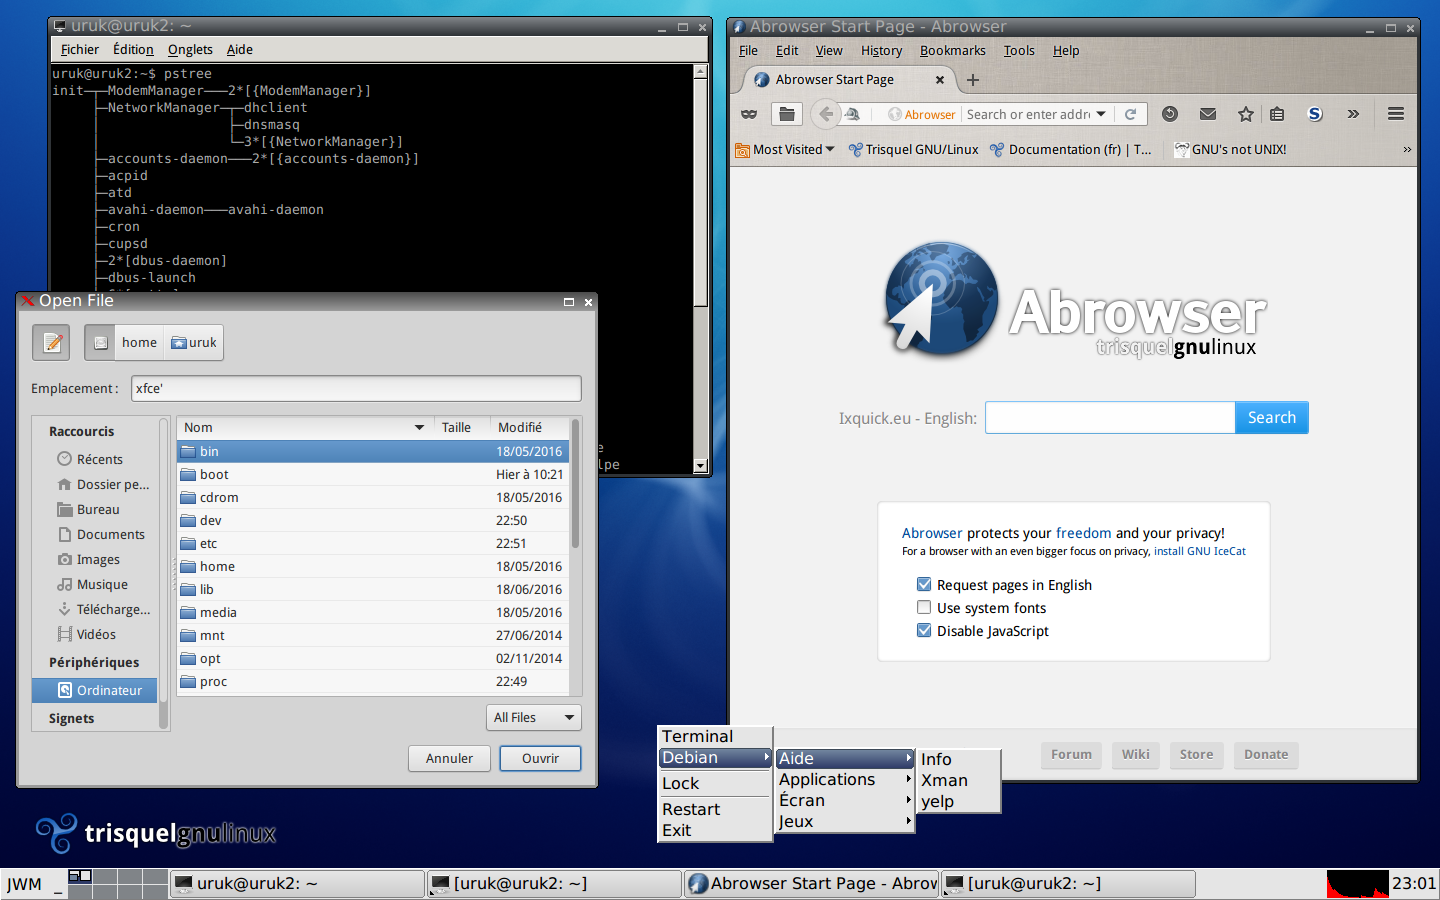Open the Abrowser hamburger menu
The image size is (1440, 900).
coord(1396,114)
